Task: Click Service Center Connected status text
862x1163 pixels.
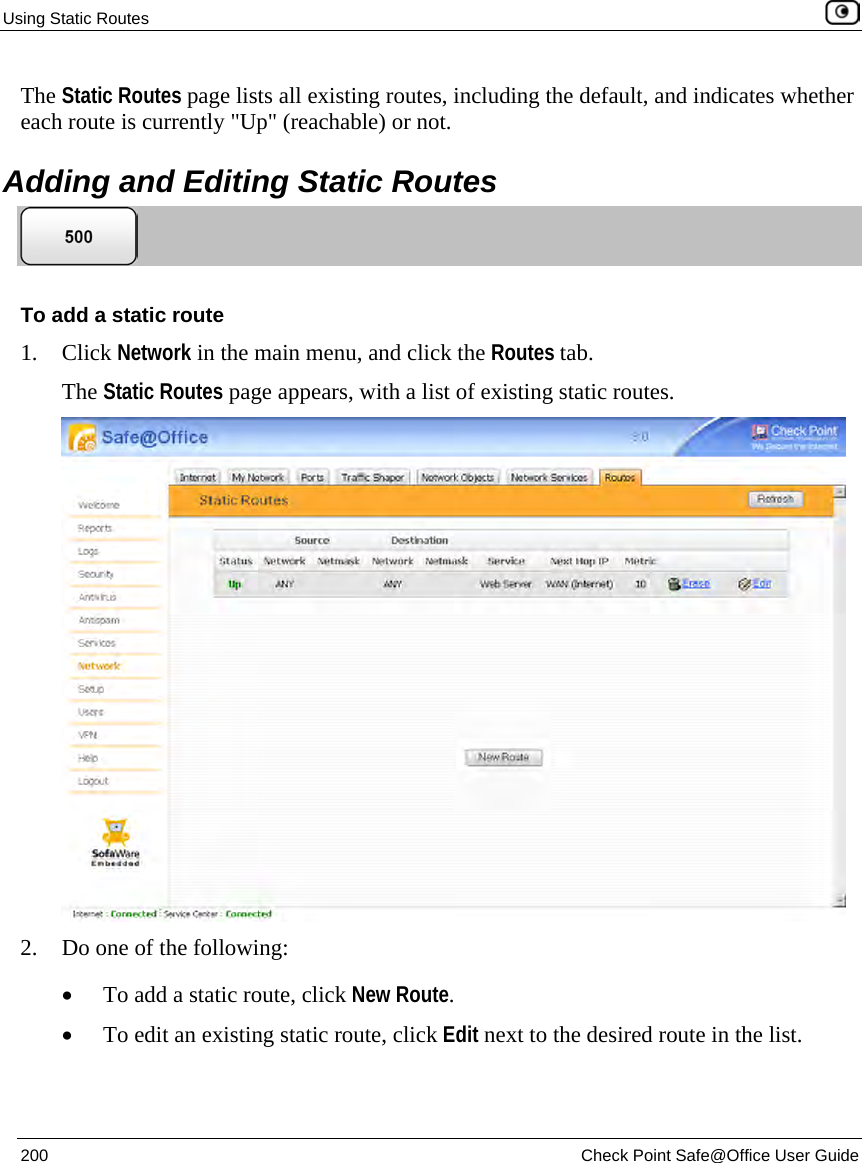Action: tap(217, 914)
